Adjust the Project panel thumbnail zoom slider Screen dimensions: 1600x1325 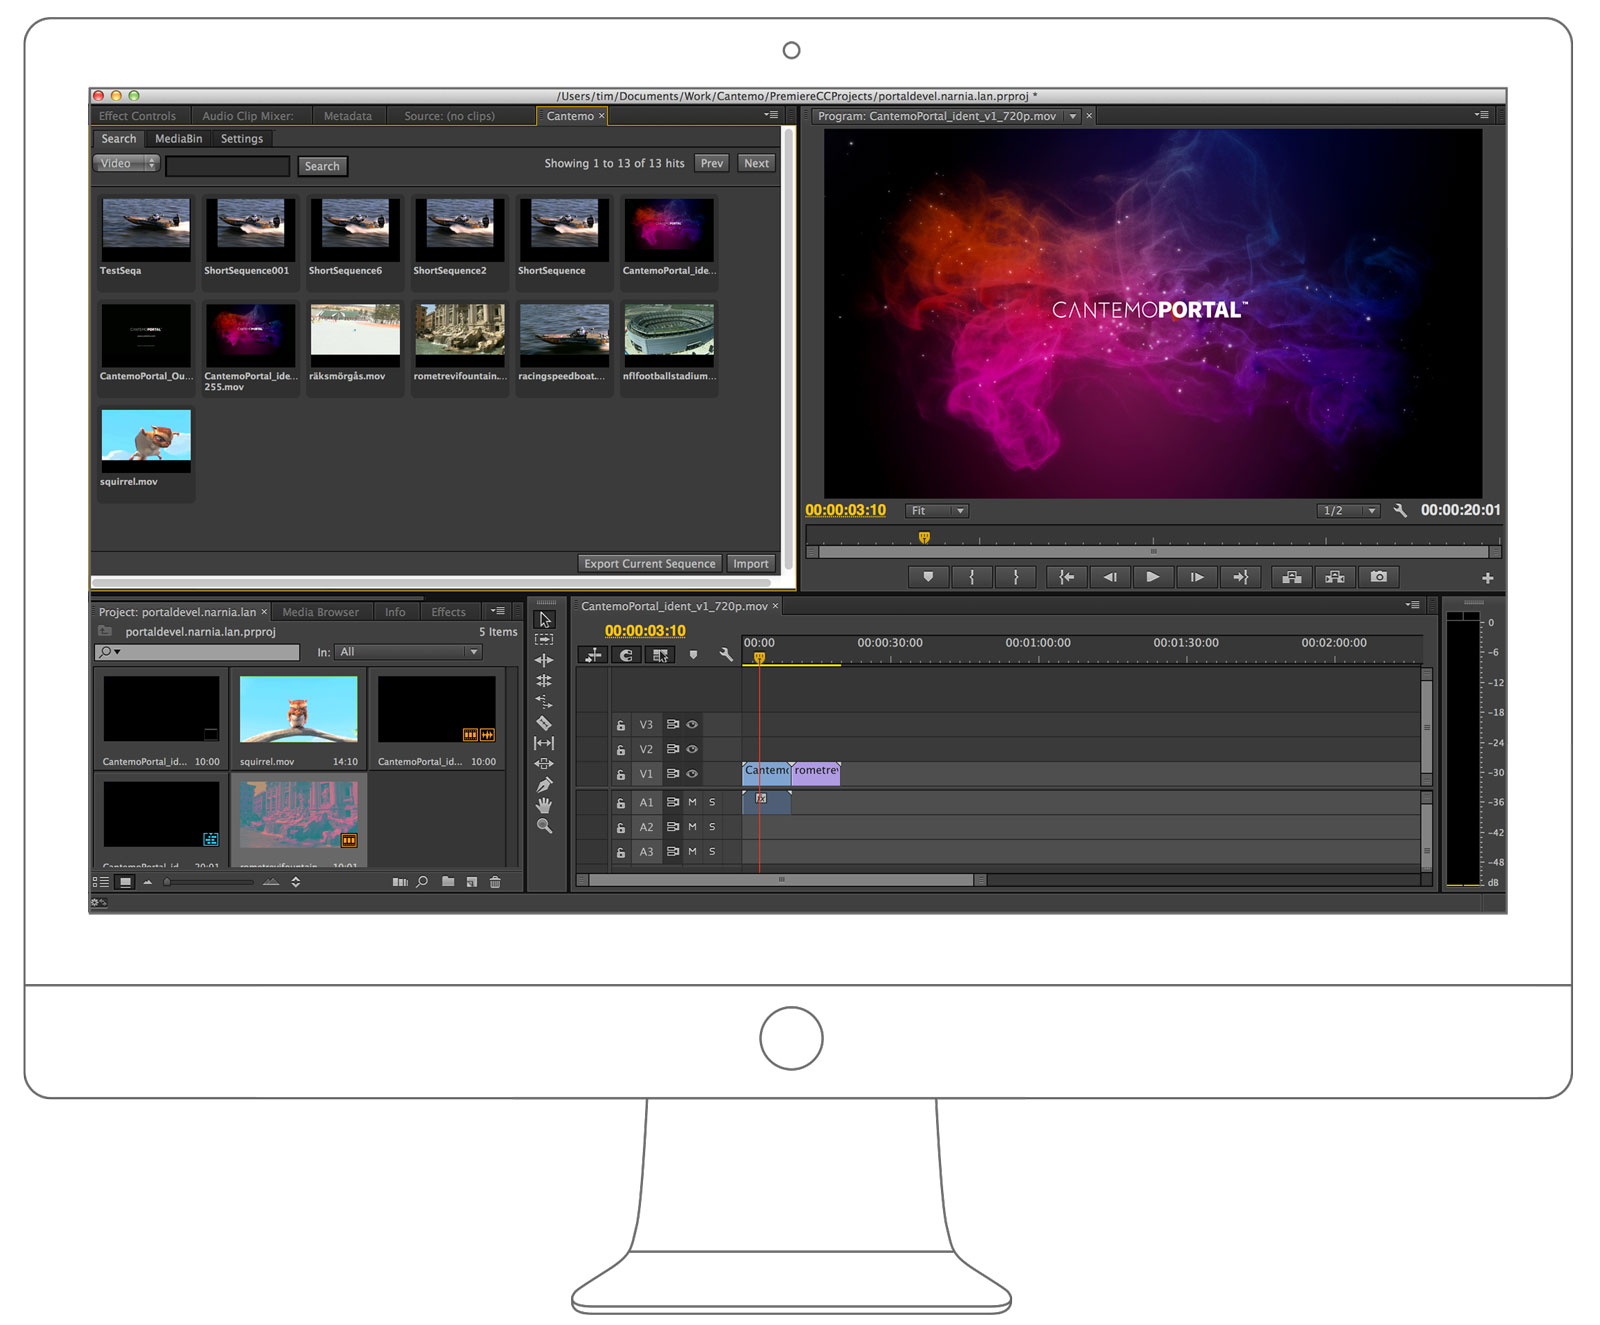click(209, 882)
